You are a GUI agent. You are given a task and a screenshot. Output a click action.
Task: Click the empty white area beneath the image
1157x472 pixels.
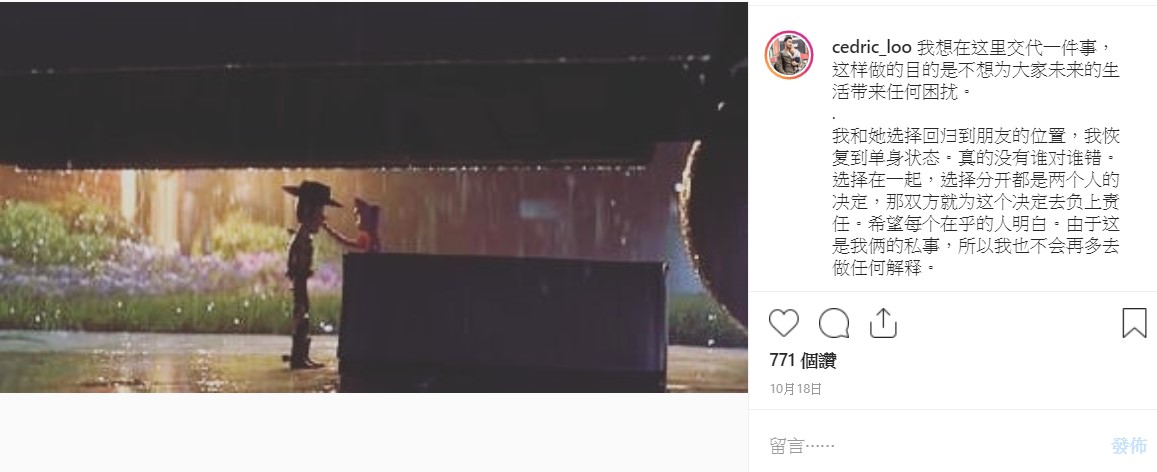373,432
